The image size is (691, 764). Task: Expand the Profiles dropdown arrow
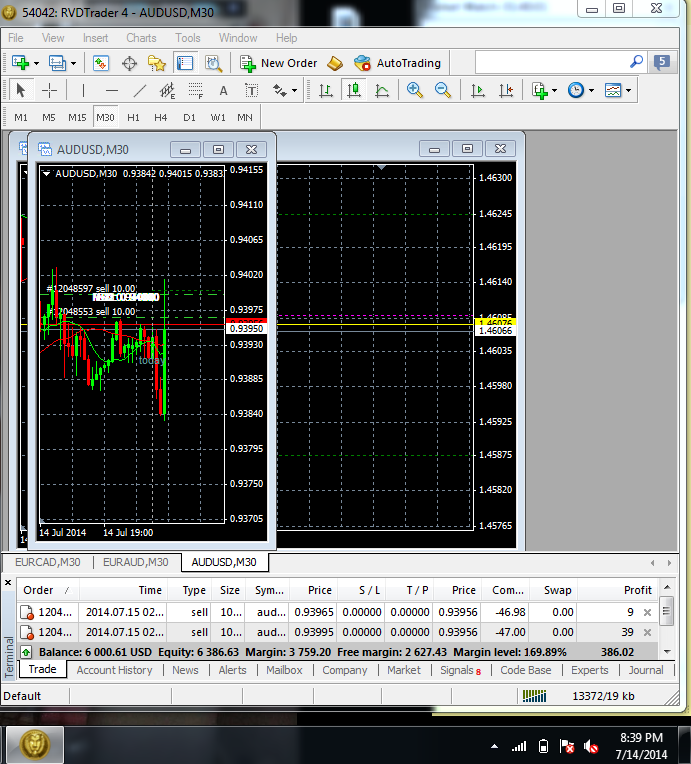[73, 63]
